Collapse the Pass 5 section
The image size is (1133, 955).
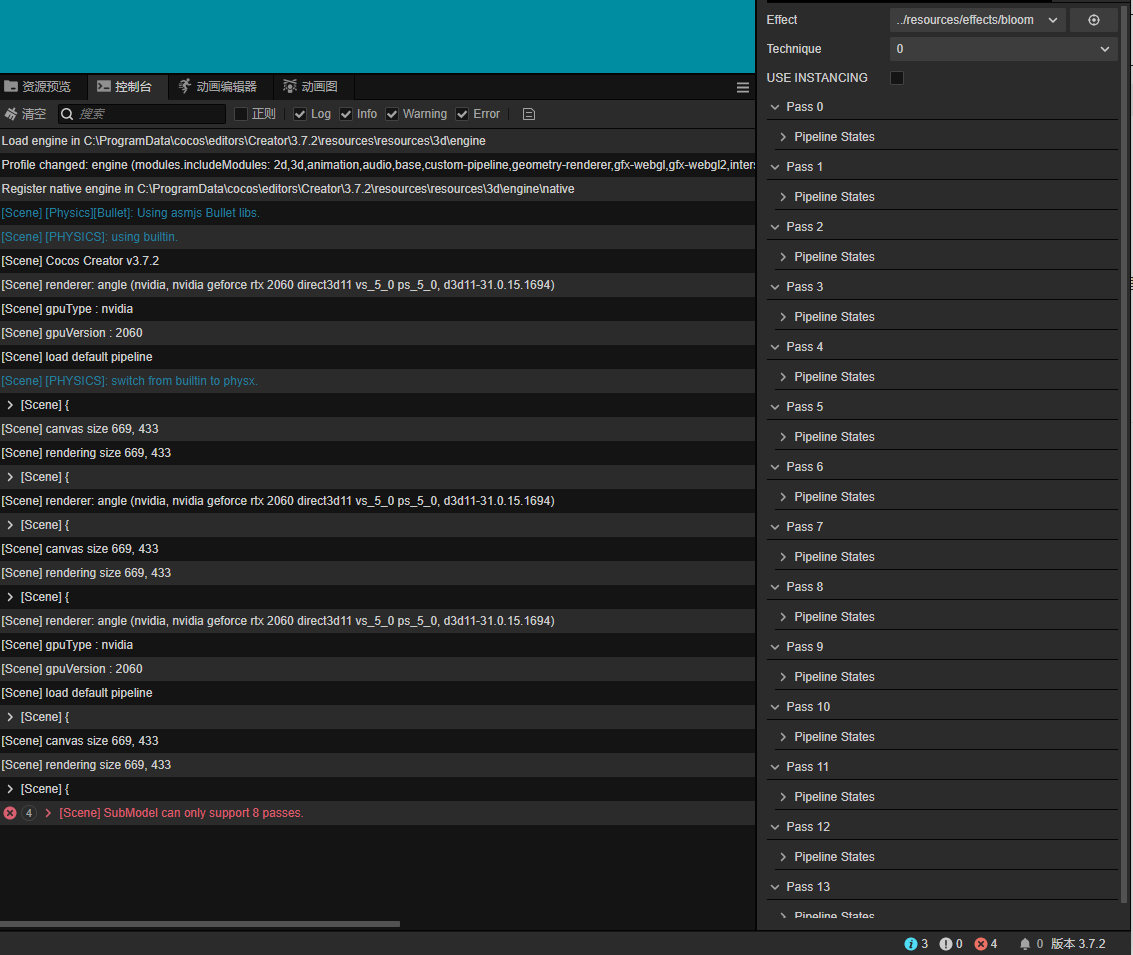[775, 407]
